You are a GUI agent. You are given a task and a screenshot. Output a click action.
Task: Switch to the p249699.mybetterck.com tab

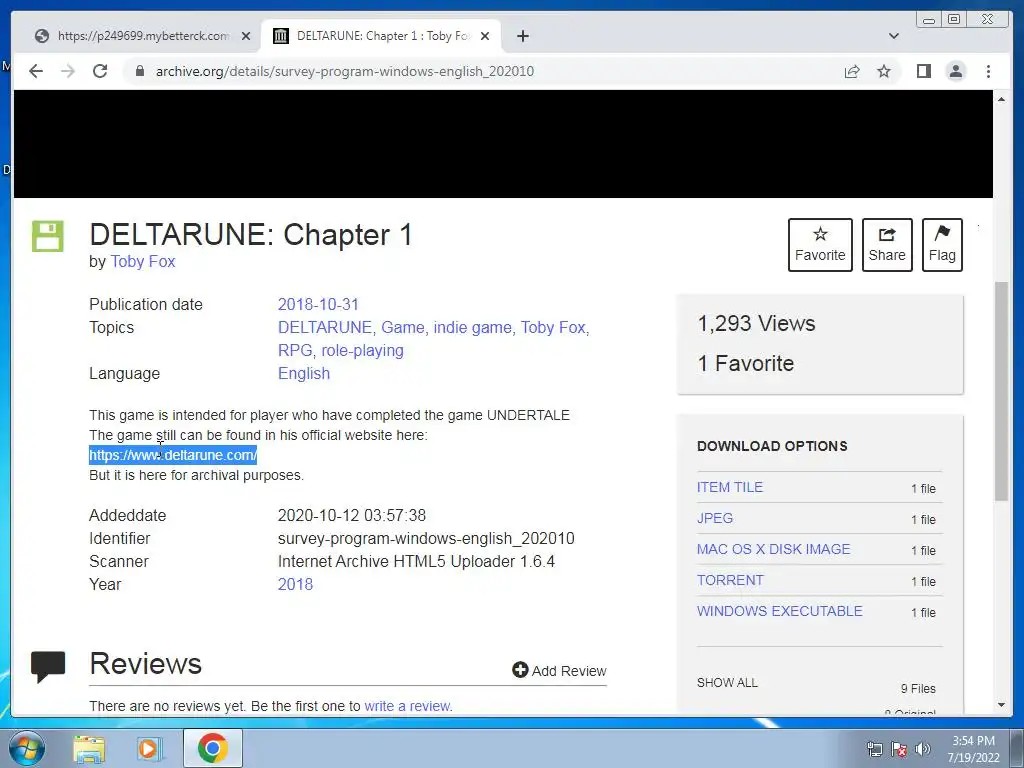[144, 36]
